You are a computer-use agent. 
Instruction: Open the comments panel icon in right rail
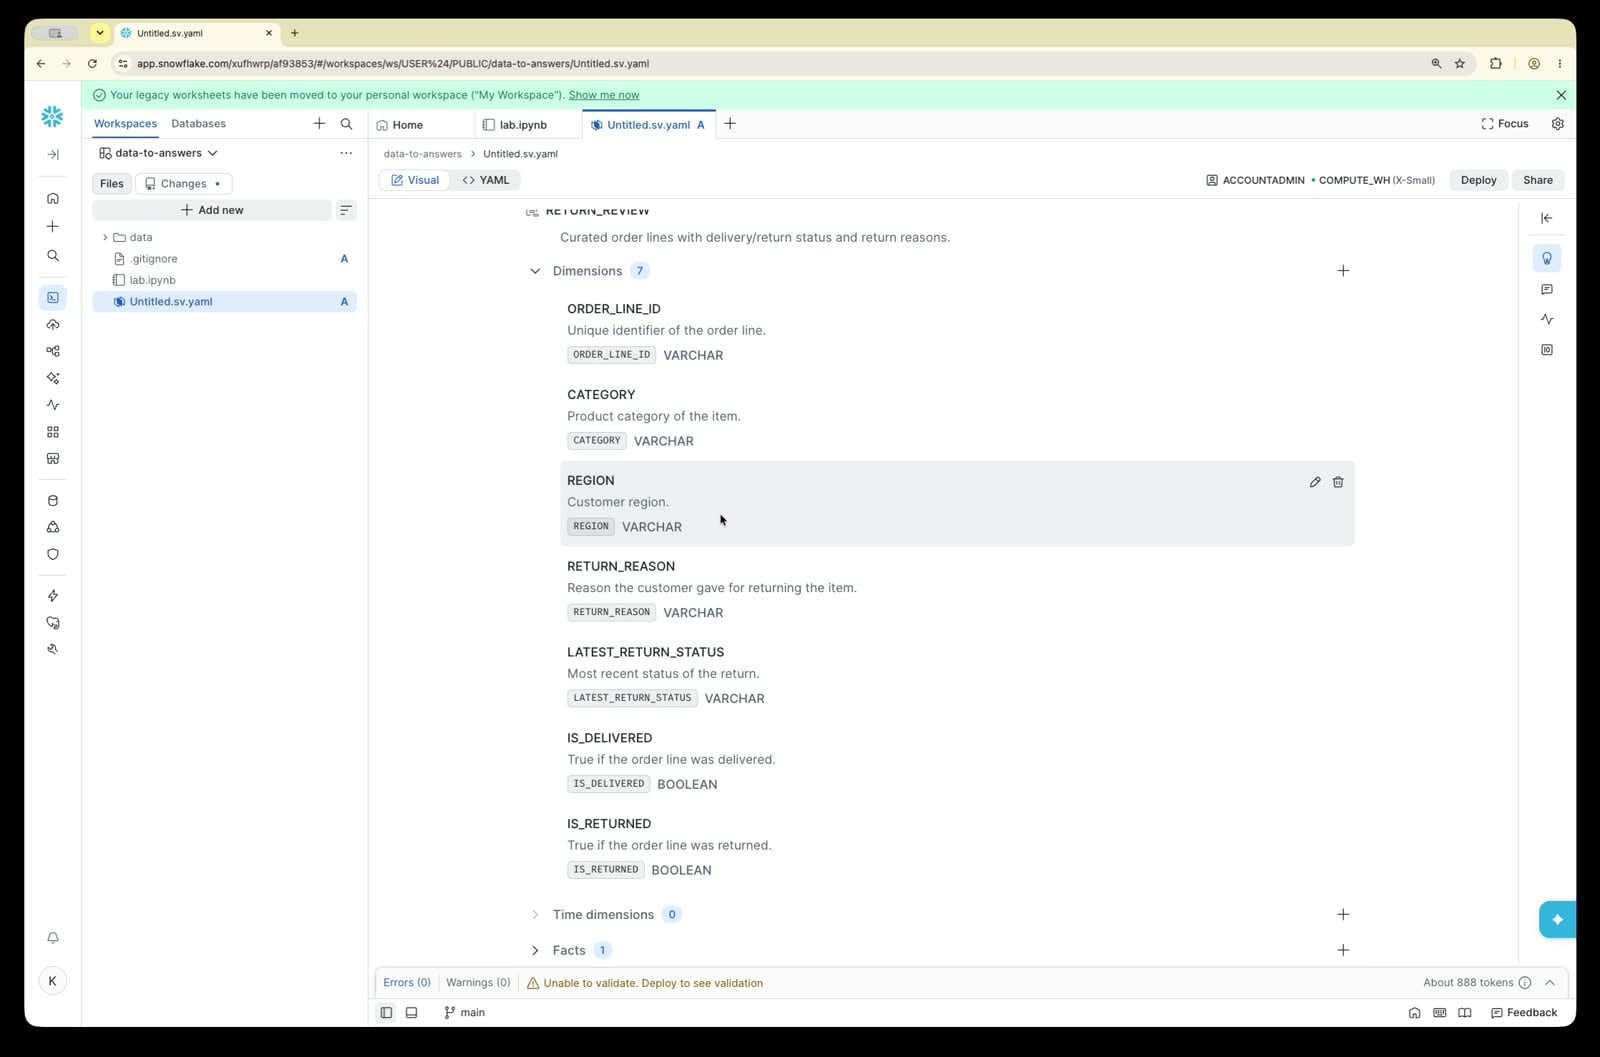tap(1547, 289)
